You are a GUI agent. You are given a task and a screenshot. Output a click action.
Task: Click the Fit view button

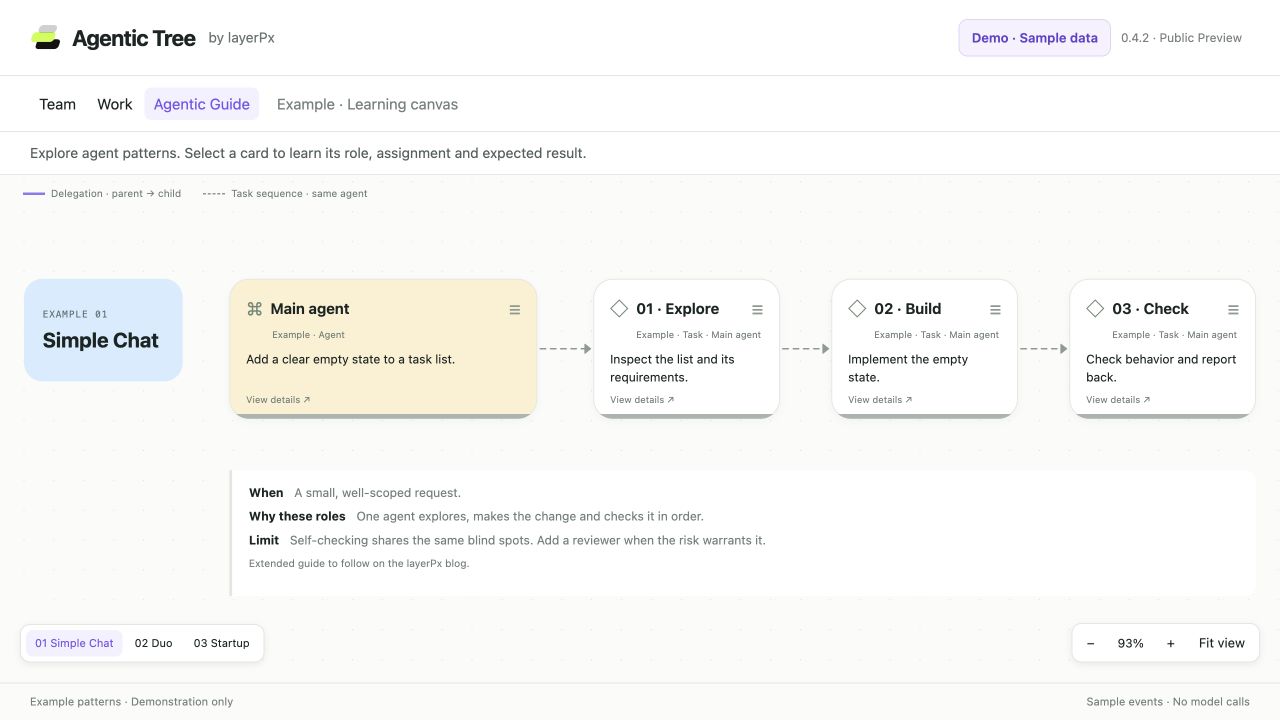[1222, 643]
